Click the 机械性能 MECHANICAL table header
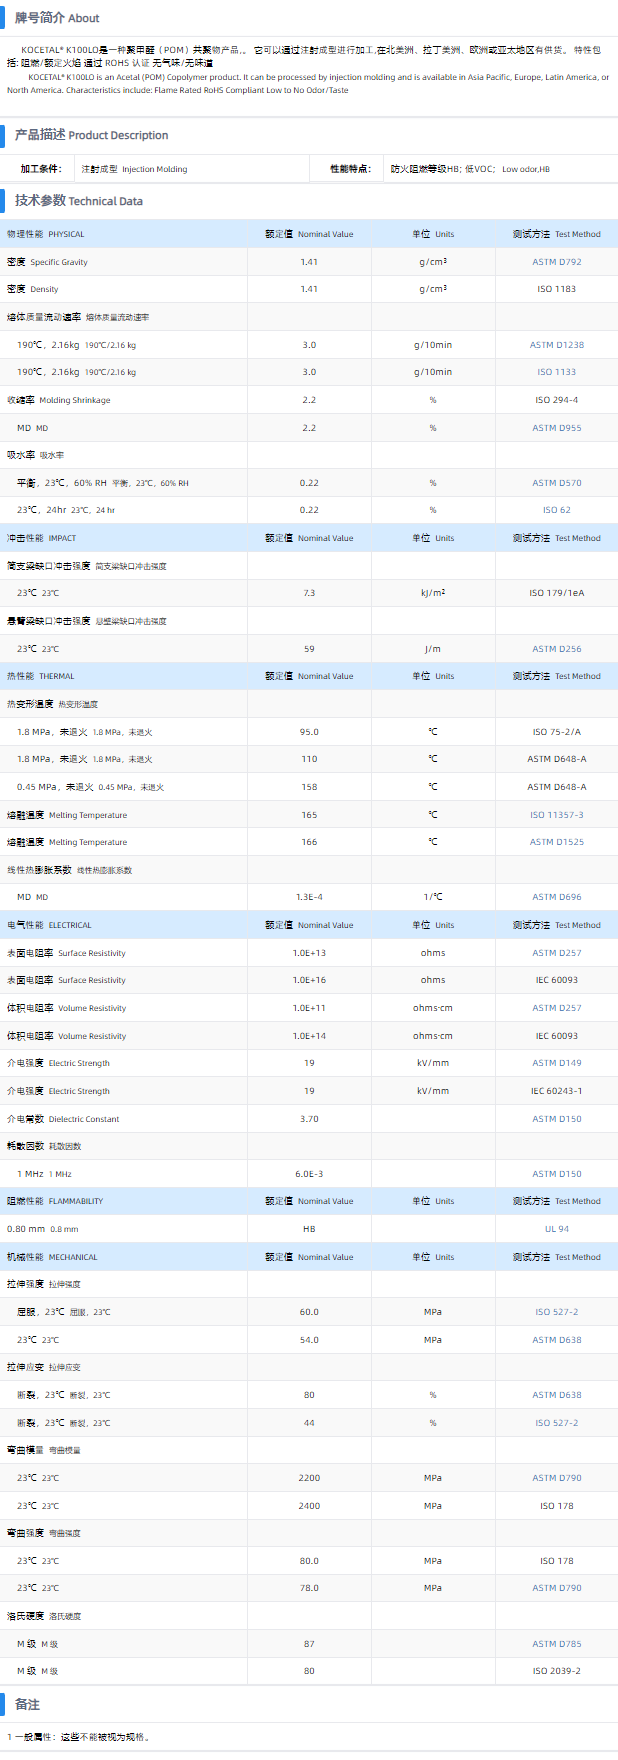This screenshot has height=1760, width=618. (x=52, y=1257)
